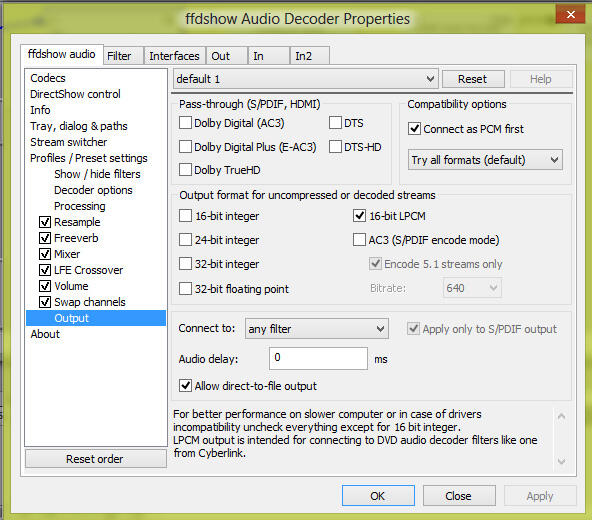Viewport: 592px width, 520px height.
Task: Uncheck the Volume filter
Action: pos(45,286)
